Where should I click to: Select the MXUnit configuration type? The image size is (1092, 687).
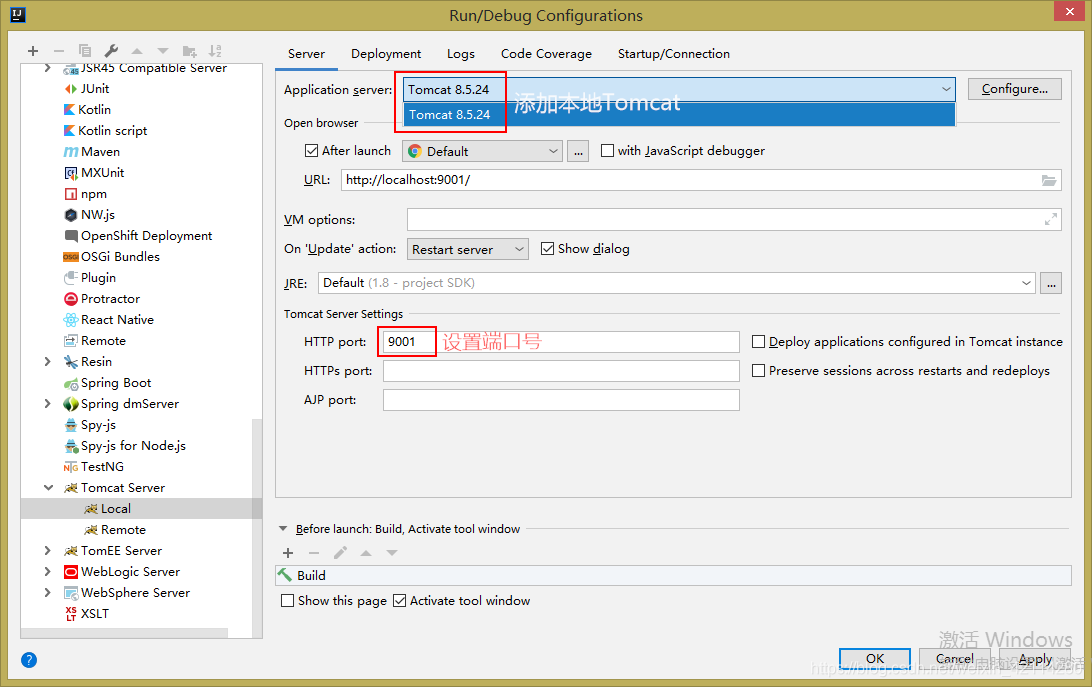pos(94,172)
